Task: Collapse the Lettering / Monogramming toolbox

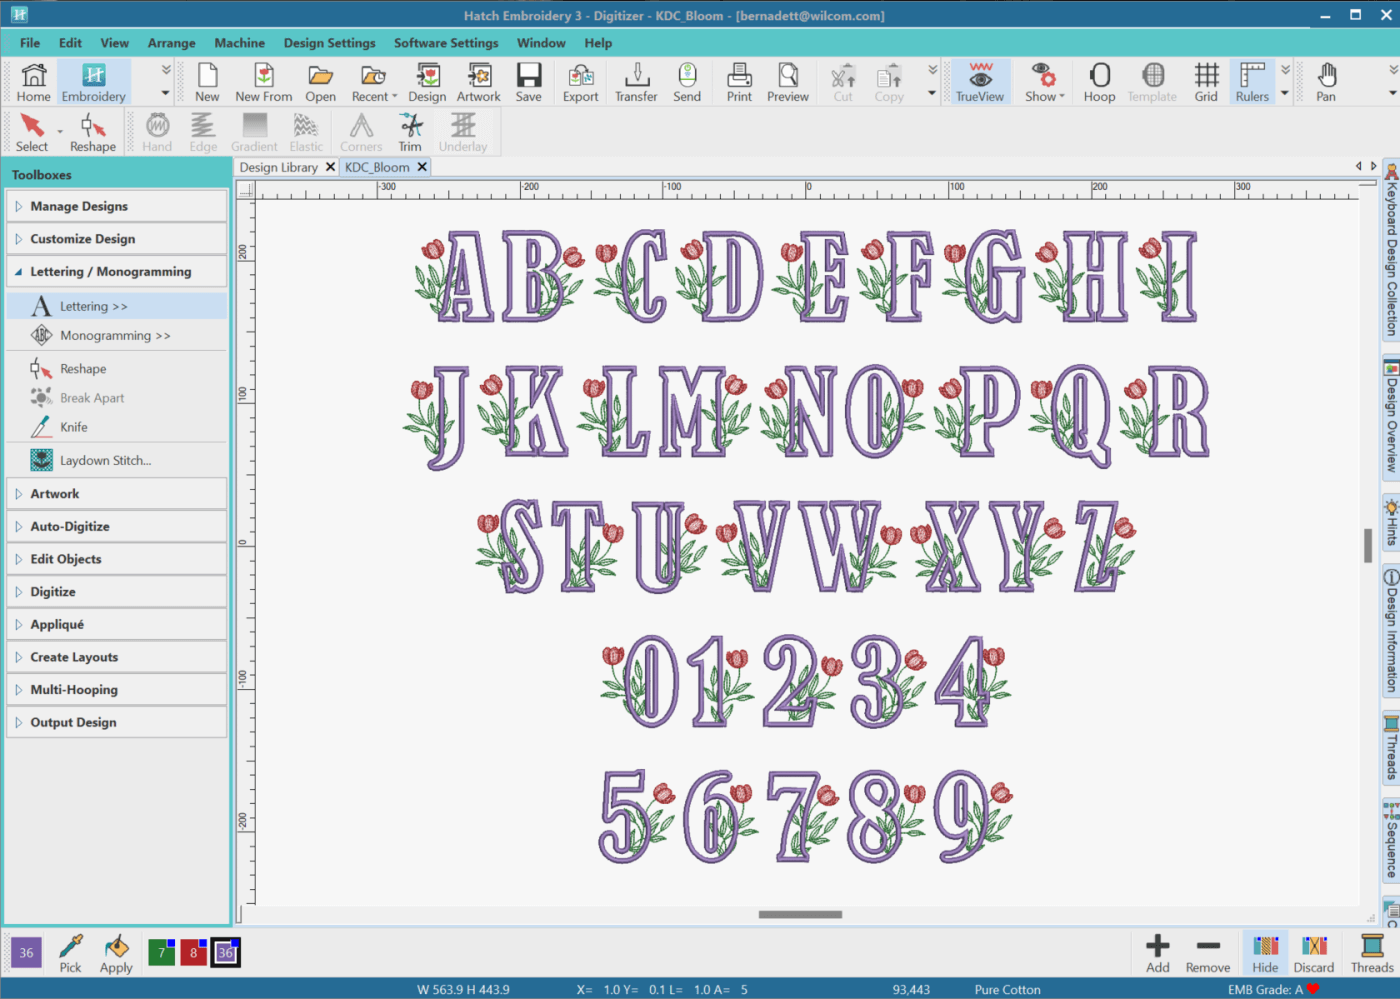Action: click(x=110, y=272)
